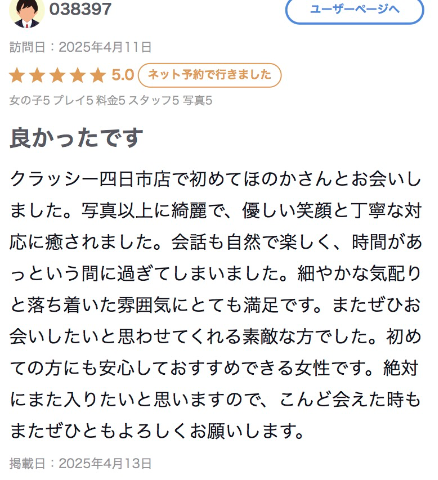
Task: Click the 写真5 rating label
Action: click(x=197, y=100)
